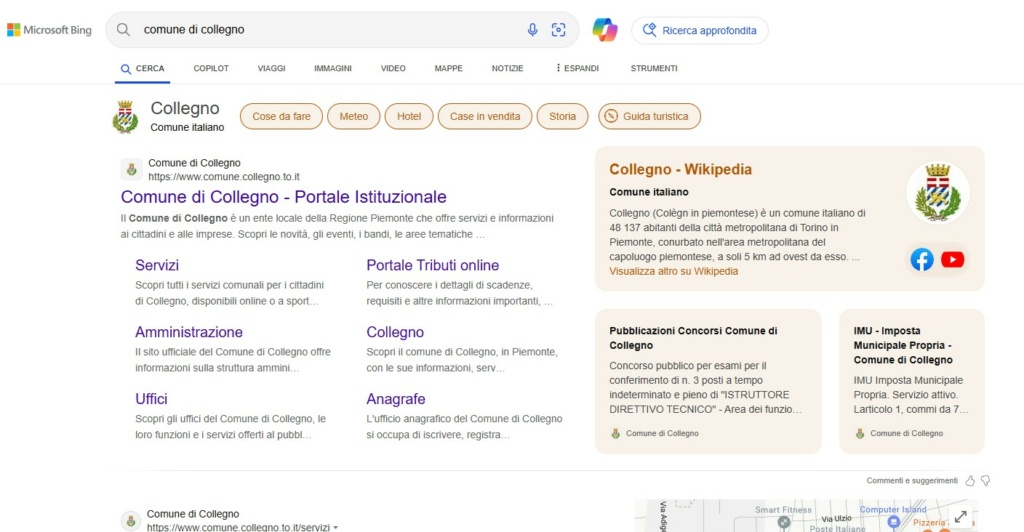Switch to IMMAGINI tab

(332, 68)
